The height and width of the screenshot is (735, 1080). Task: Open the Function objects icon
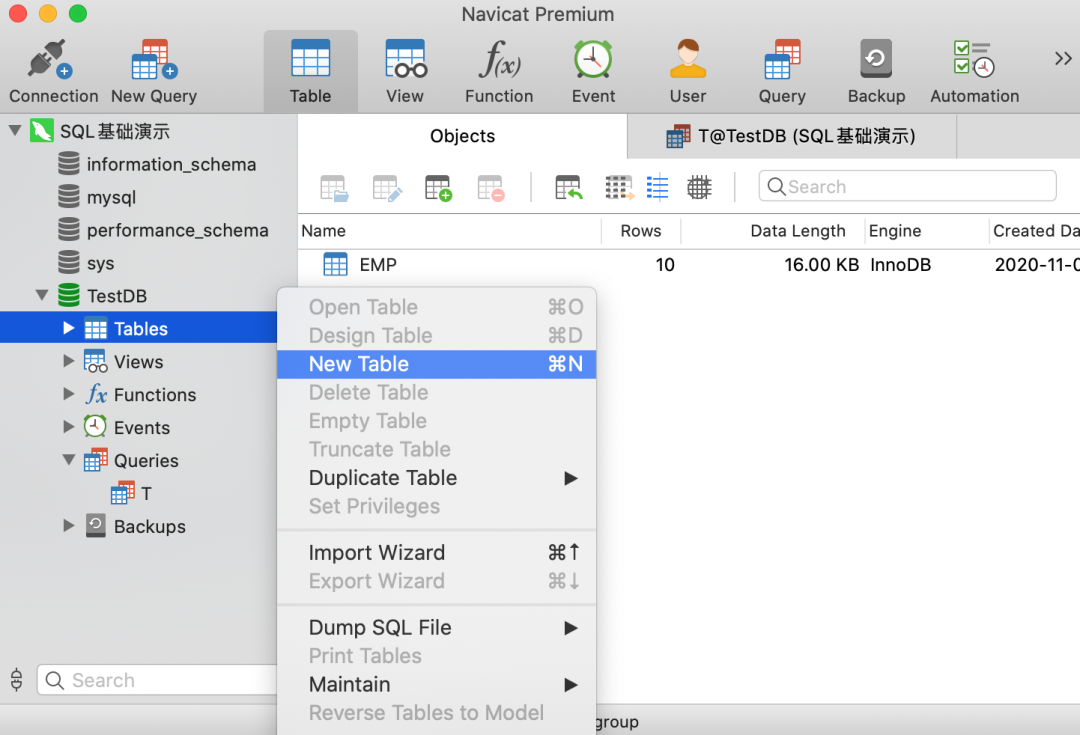coord(498,70)
